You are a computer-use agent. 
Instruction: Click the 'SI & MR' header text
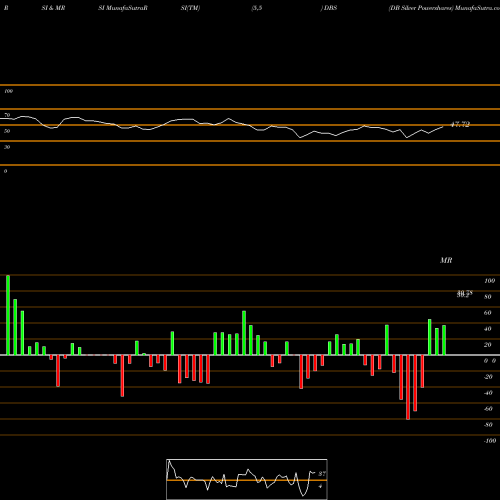(53, 8)
